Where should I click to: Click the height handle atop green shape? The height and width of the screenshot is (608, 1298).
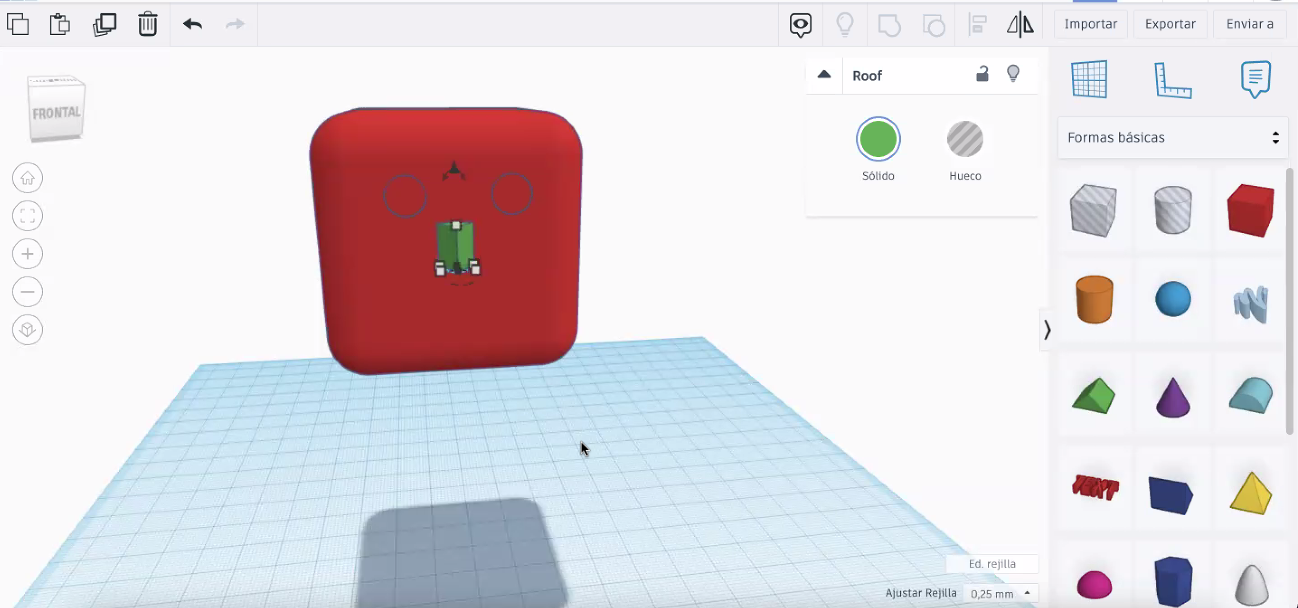(x=456, y=226)
